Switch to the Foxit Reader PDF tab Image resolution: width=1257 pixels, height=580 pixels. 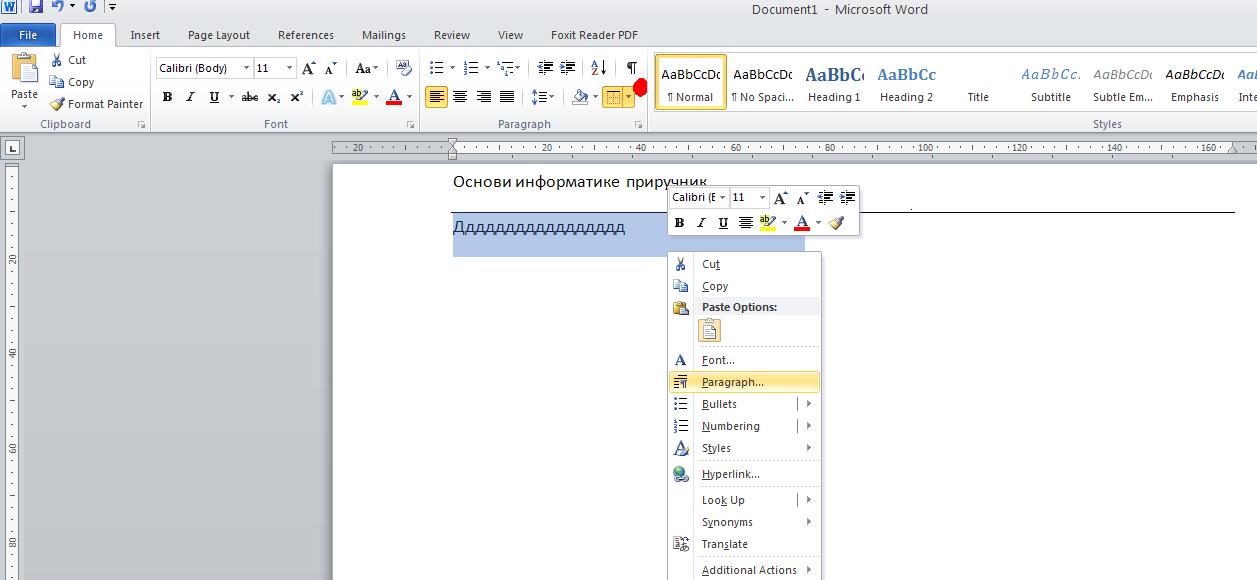point(594,35)
